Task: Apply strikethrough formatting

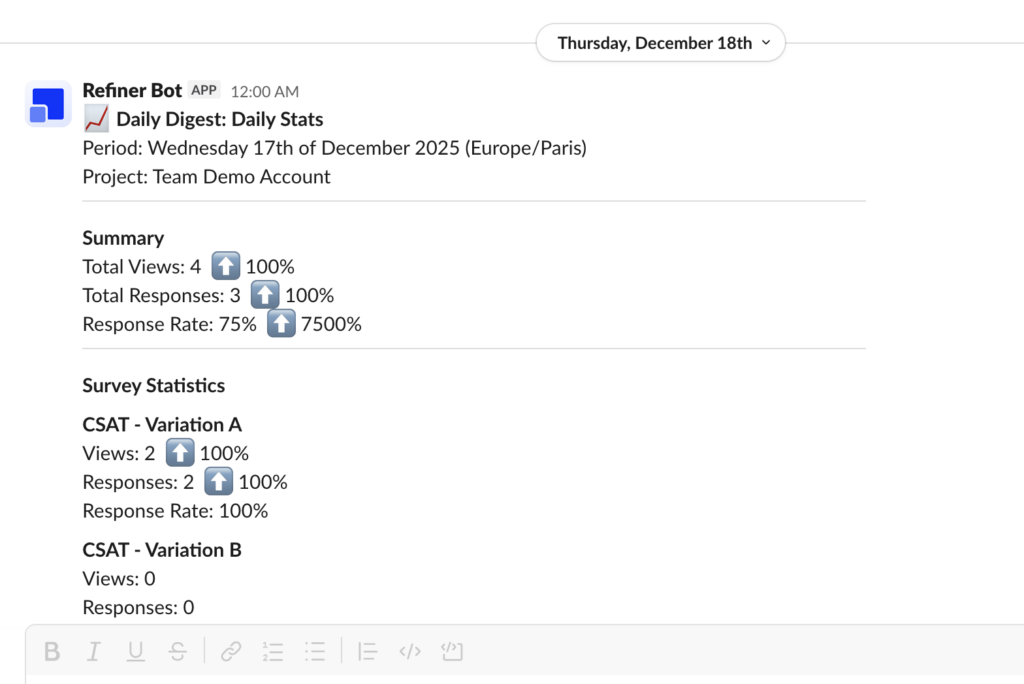Action: [178, 652]
